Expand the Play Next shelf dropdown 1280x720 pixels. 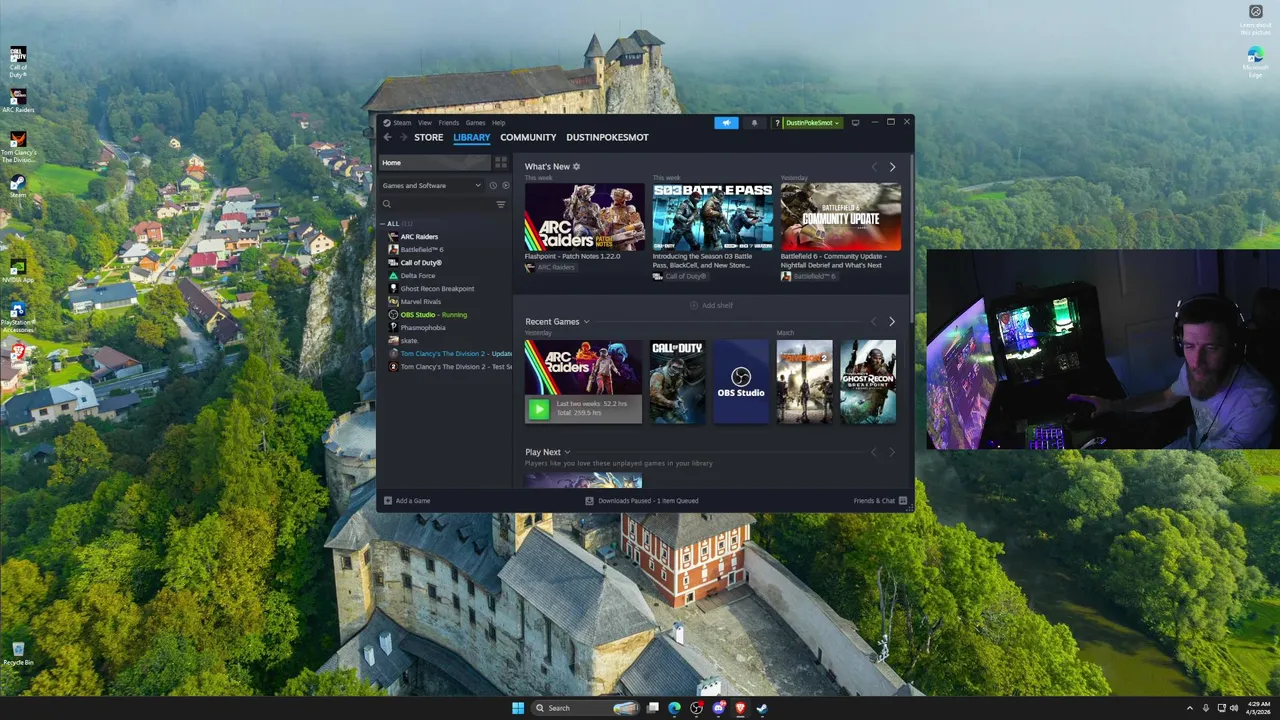tap(567, 452)
